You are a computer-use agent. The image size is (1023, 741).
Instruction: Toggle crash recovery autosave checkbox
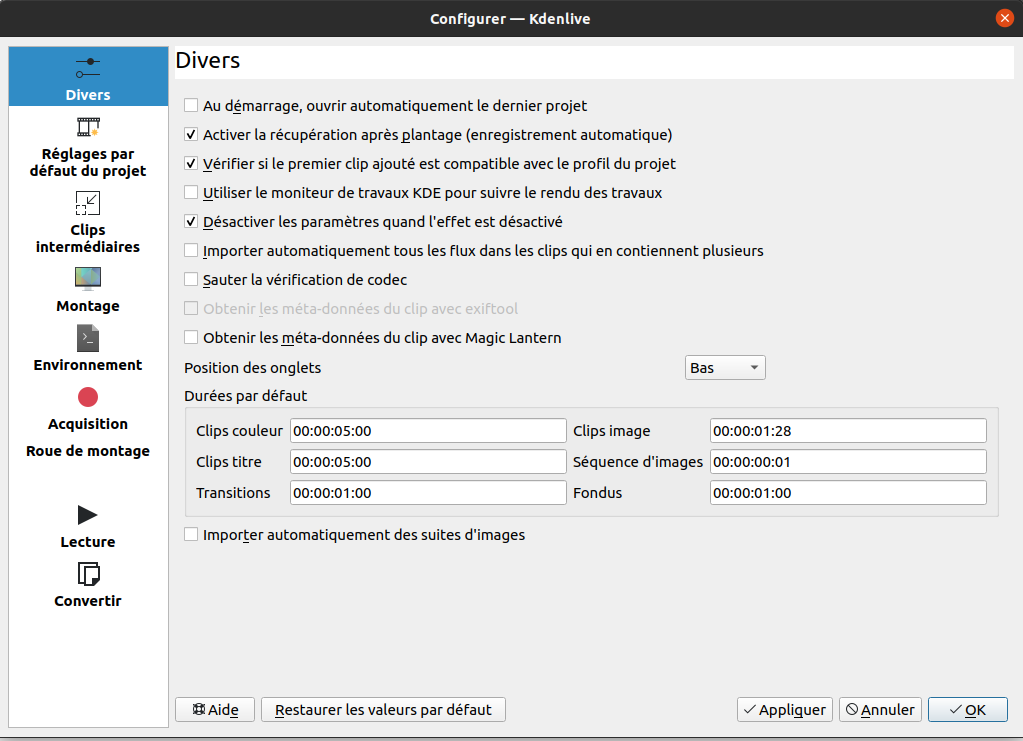click(191, 134)
